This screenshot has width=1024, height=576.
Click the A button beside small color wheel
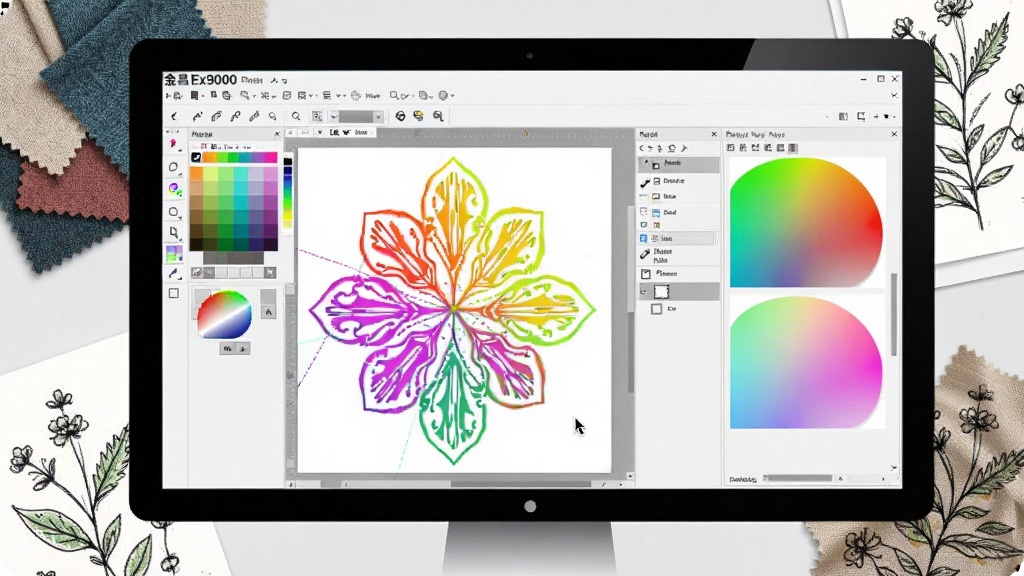click(268, 312)
